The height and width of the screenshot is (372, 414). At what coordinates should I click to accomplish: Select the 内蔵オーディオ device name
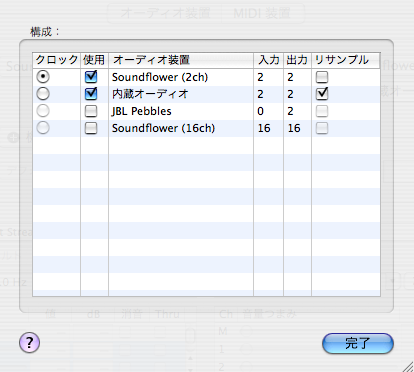pos(150,94)
